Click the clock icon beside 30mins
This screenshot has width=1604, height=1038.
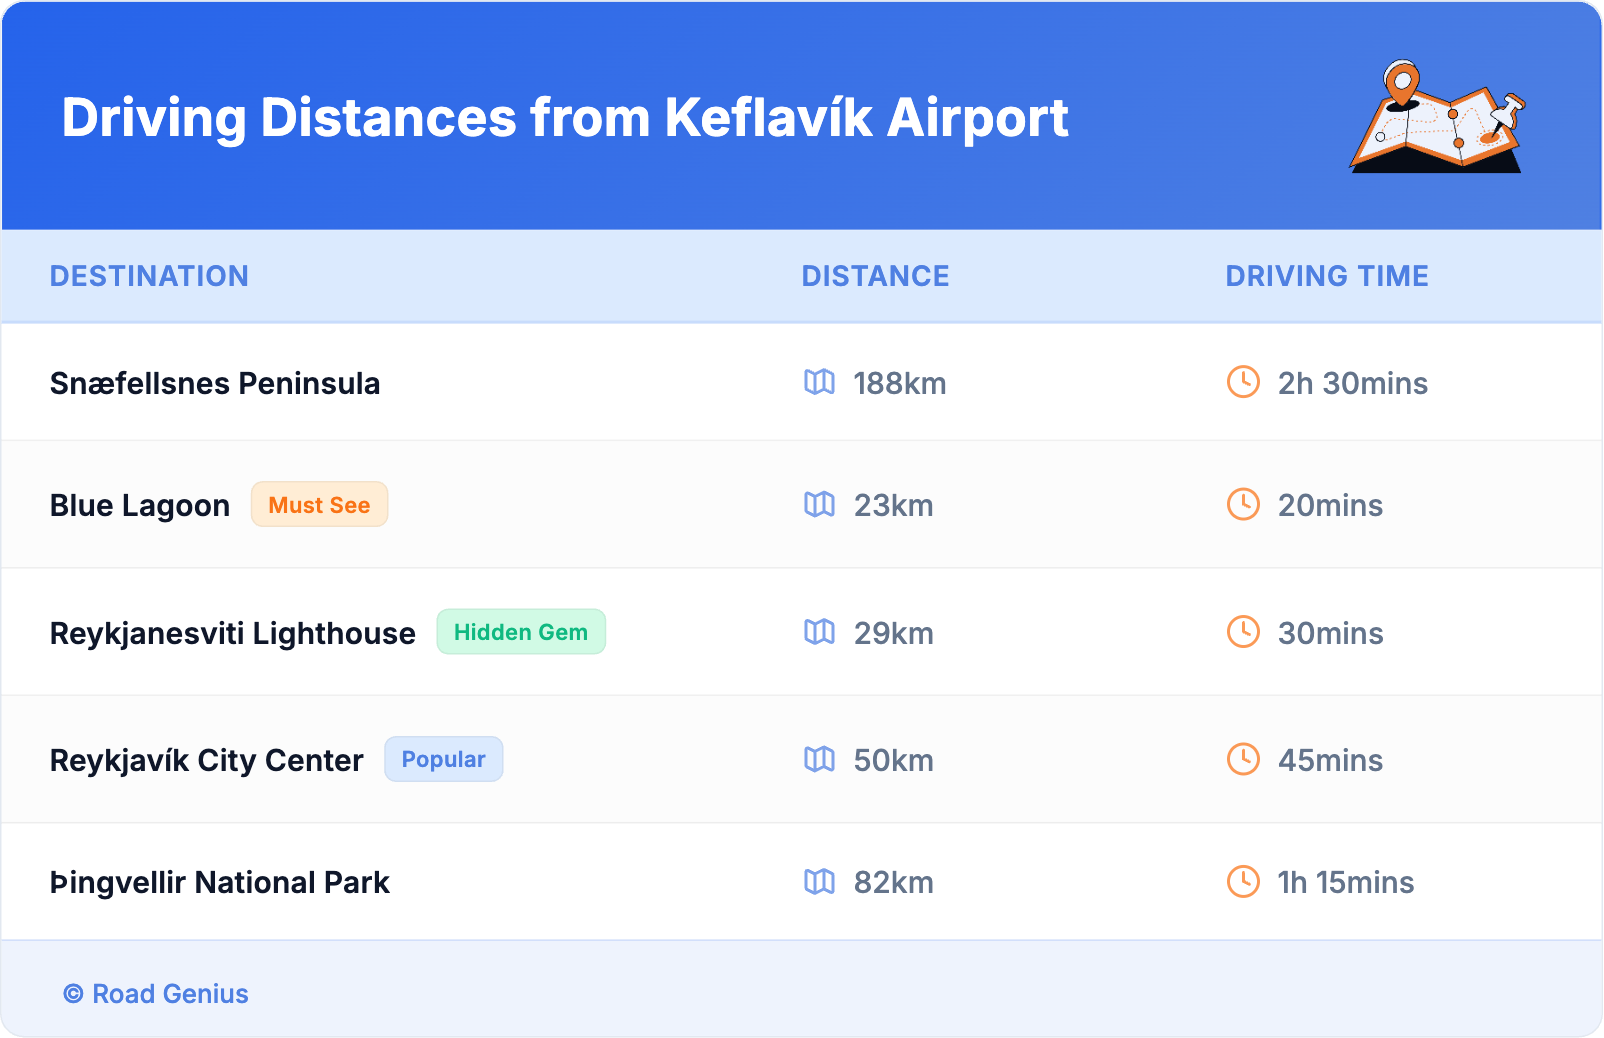[1243, 632]
